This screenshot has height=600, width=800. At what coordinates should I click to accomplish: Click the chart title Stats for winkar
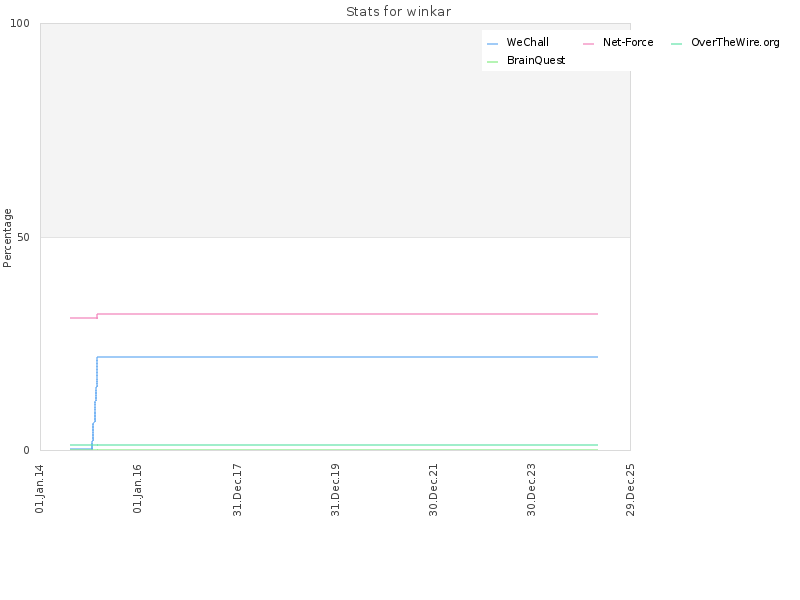coord(398,11)
